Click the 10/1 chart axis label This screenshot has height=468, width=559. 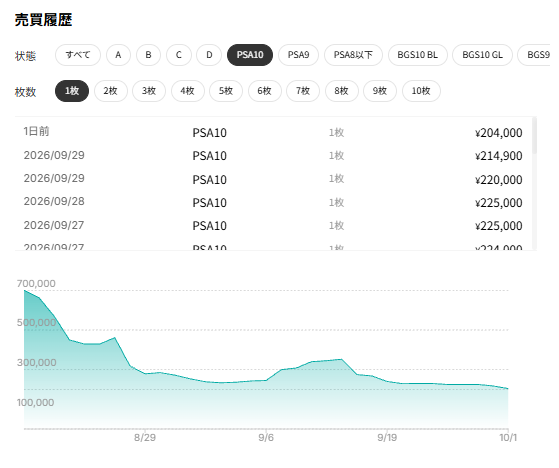[x=508, y=438]
